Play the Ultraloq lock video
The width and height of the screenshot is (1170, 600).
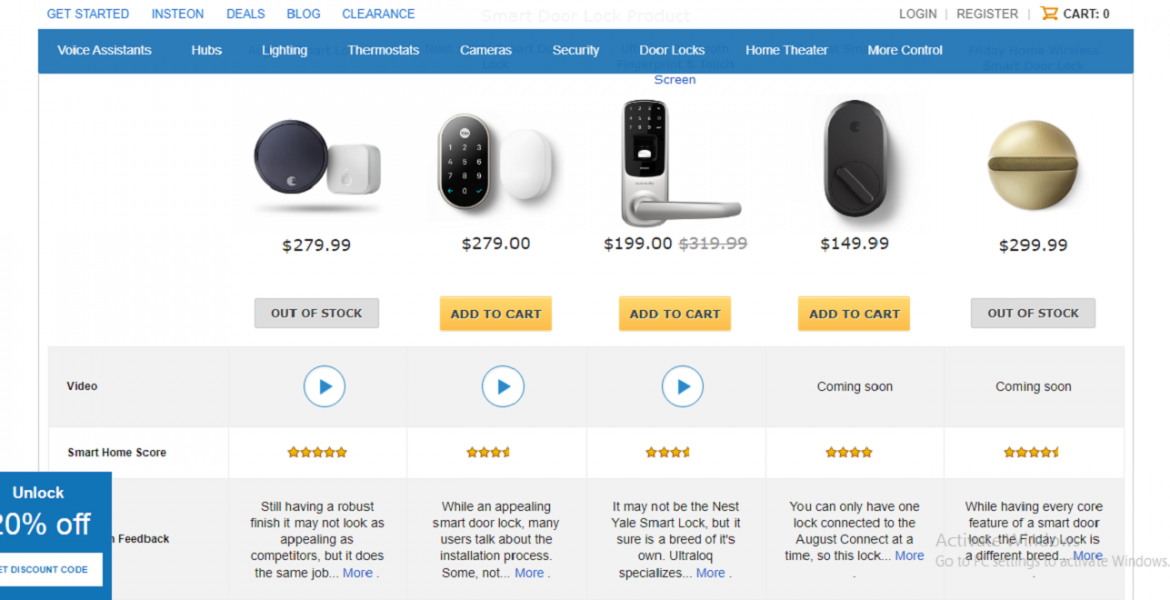pos(683,386)
